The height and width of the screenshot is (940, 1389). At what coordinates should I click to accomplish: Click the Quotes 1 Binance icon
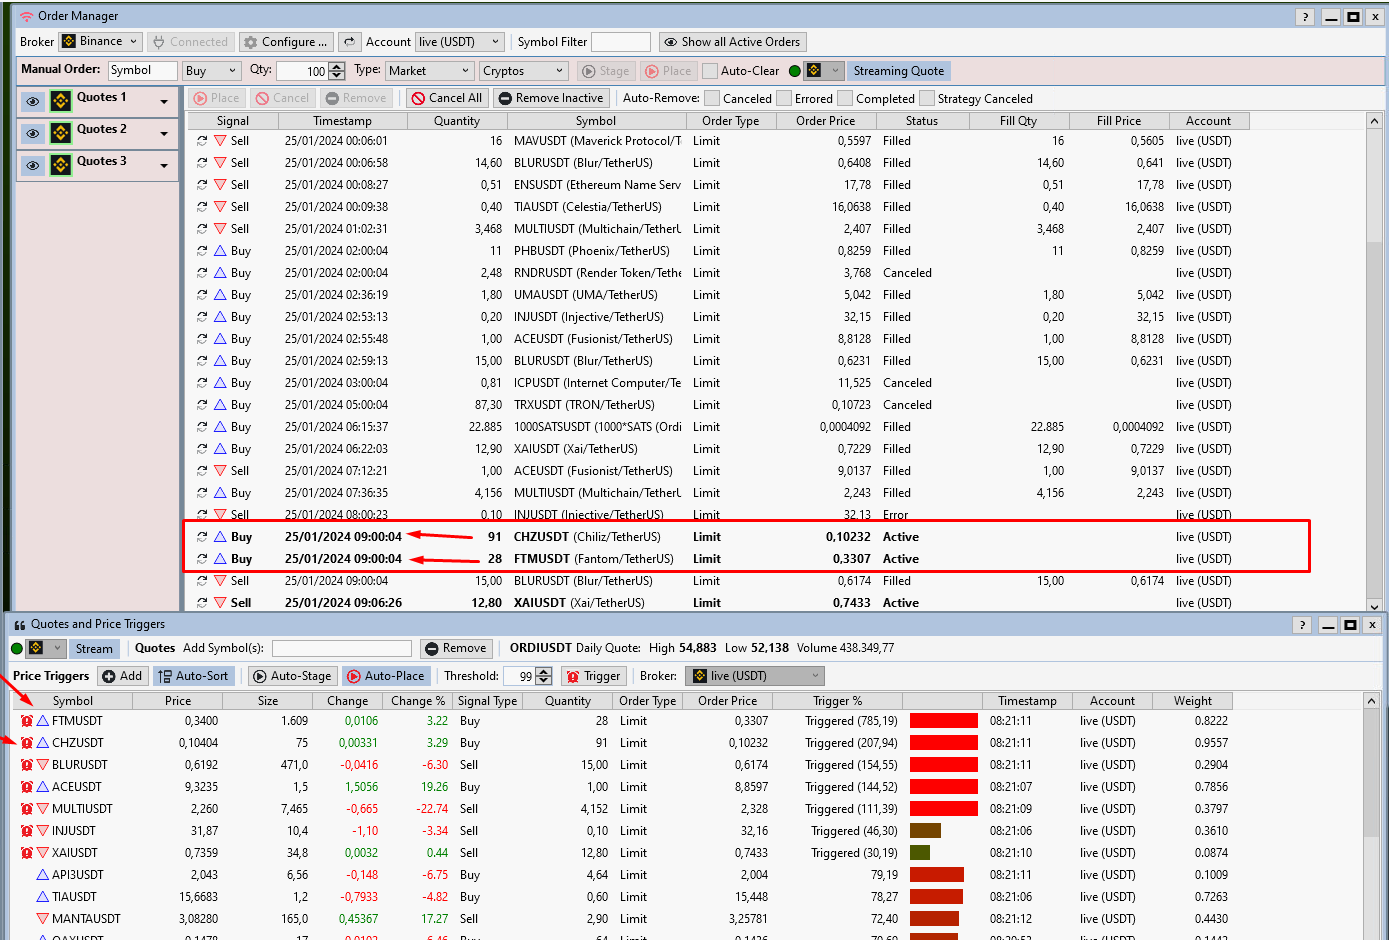point(61,101)
